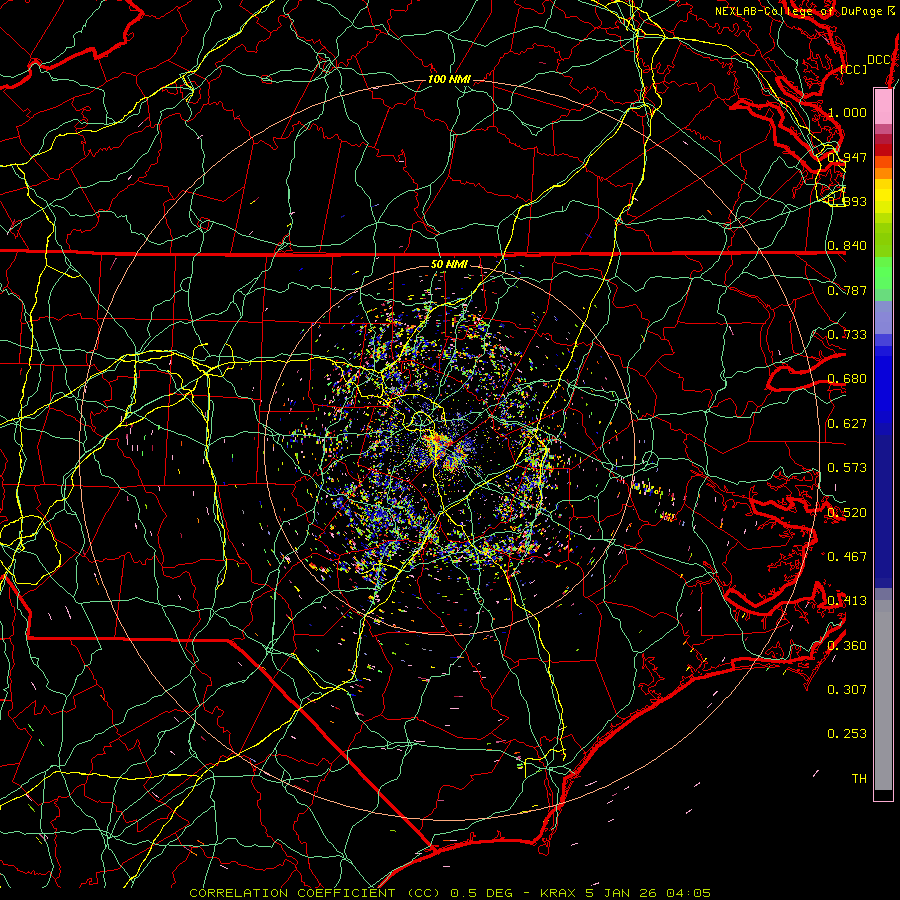Click the KRAX radar site identifier
The width and height of the screenshot is (900, 900).
560,893
